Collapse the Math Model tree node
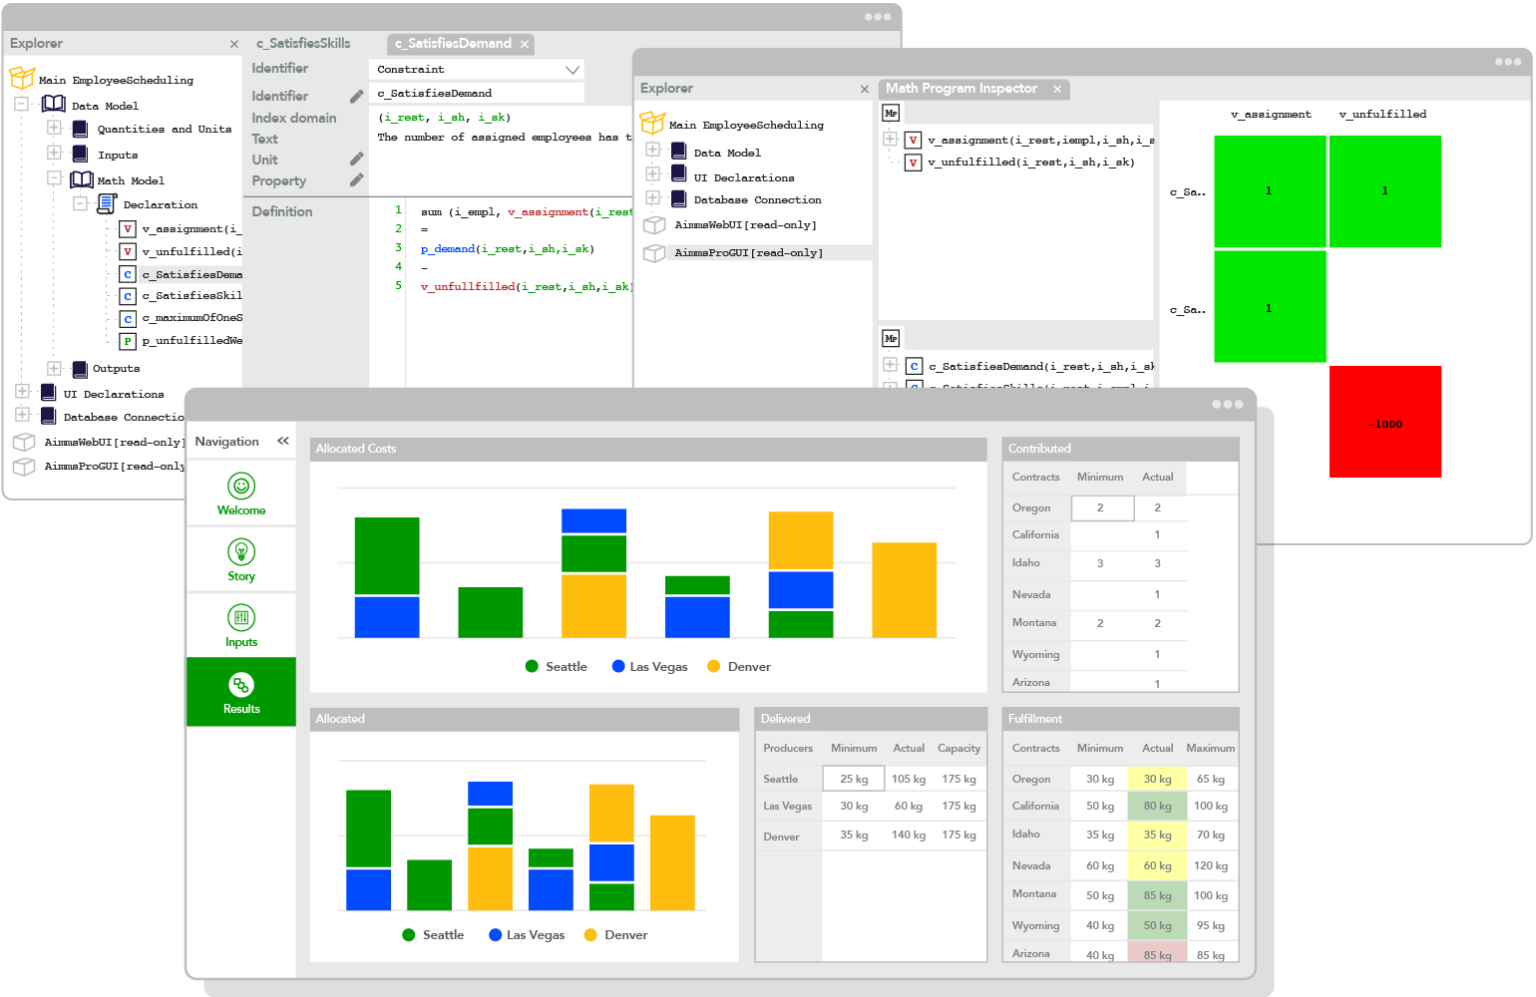The image size is (1536, 997). click(x=55, y=179)
